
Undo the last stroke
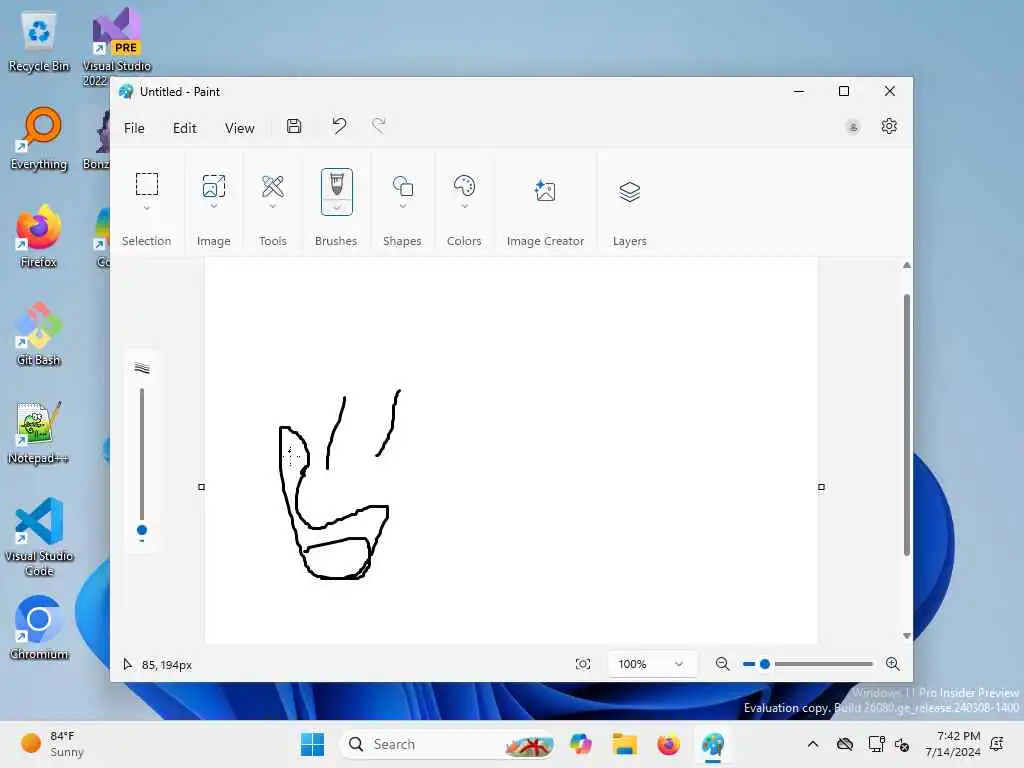338,125
